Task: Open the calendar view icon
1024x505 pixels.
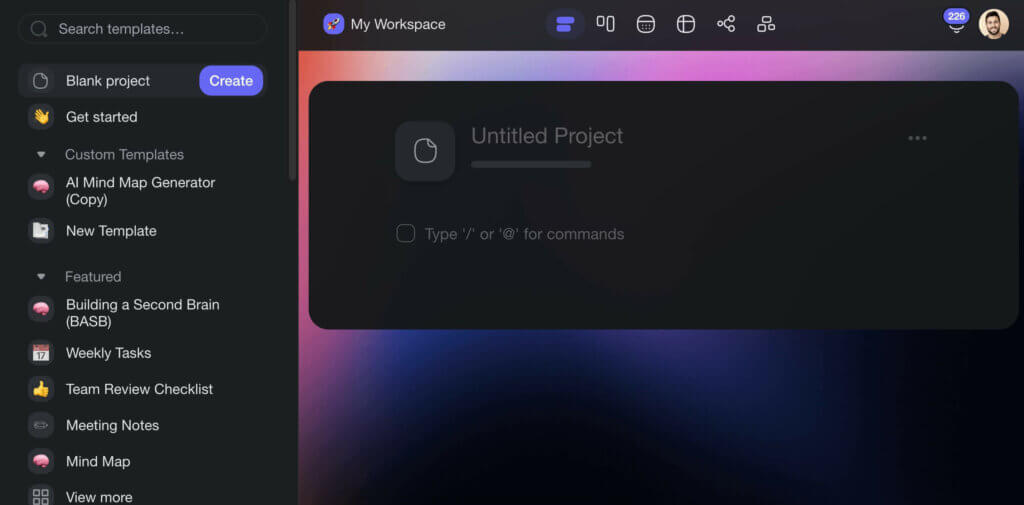Action: tap(646, 24)
